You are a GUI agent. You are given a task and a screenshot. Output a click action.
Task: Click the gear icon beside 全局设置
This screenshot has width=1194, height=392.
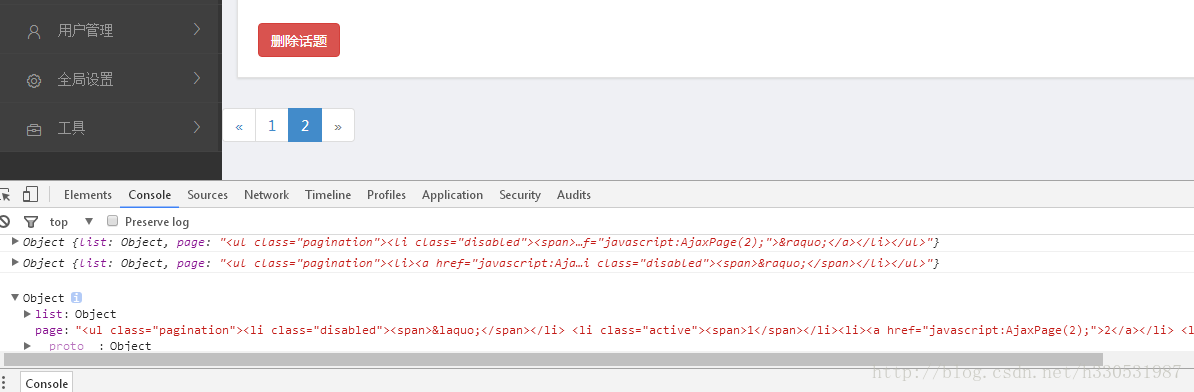click(34, 80)
